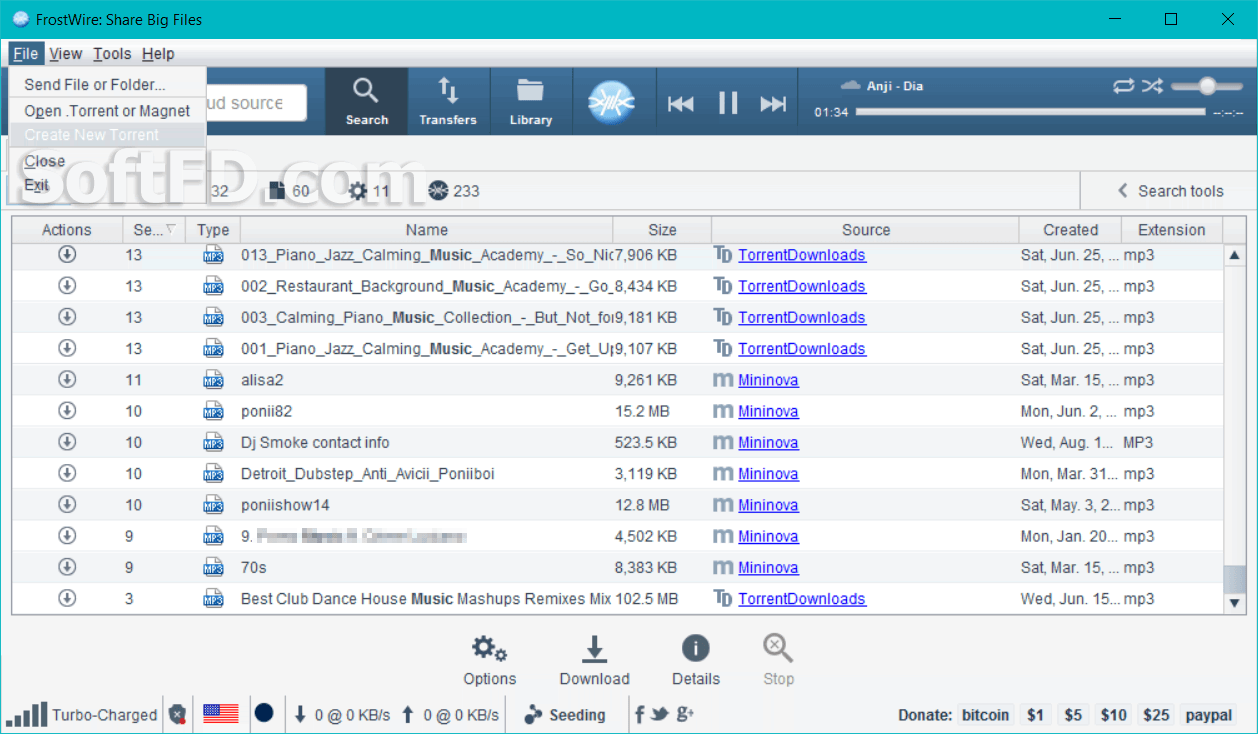Open the Mininova link for alisa2
Image resolution: width=1258 pixels, height=734 pixels.
pyautogui.click(x=768, y=380)
